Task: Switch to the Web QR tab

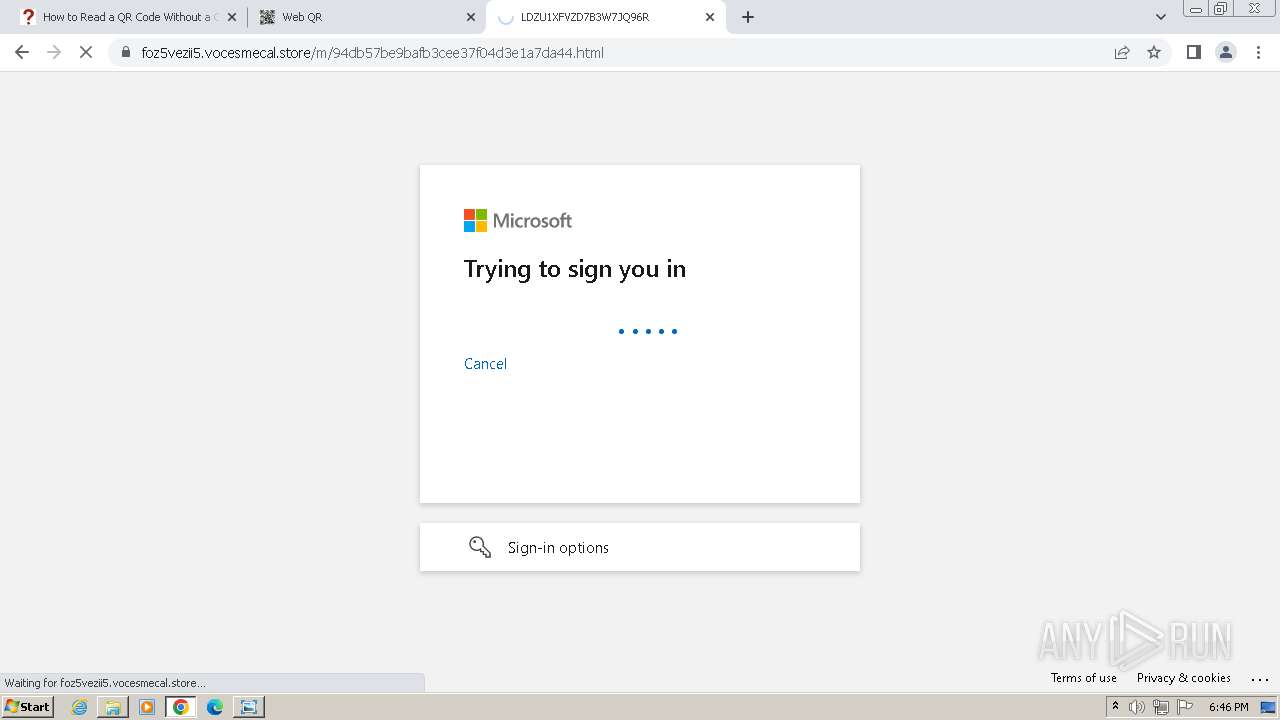Action: (x=367, y=17)
